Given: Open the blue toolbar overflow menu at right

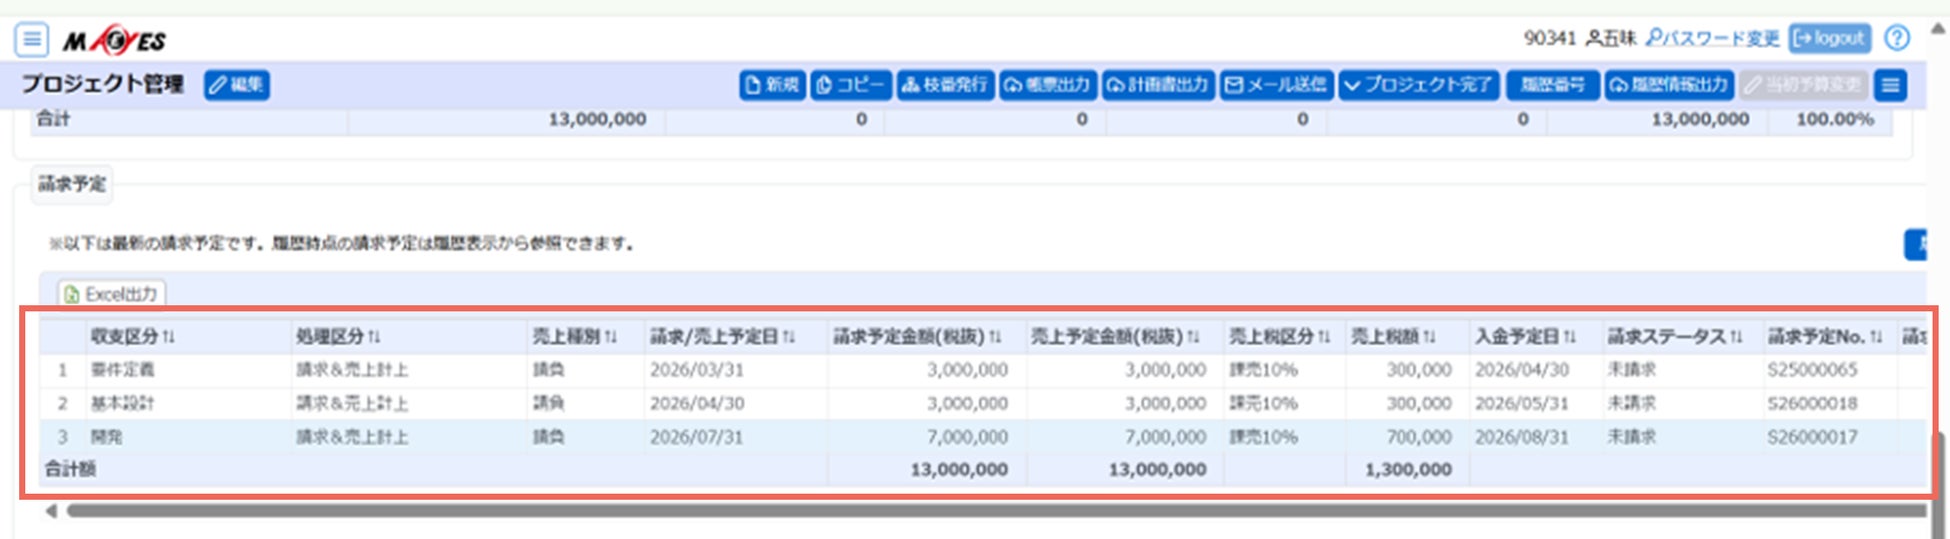Looking at the screenshot, I should coord(1890,85).
